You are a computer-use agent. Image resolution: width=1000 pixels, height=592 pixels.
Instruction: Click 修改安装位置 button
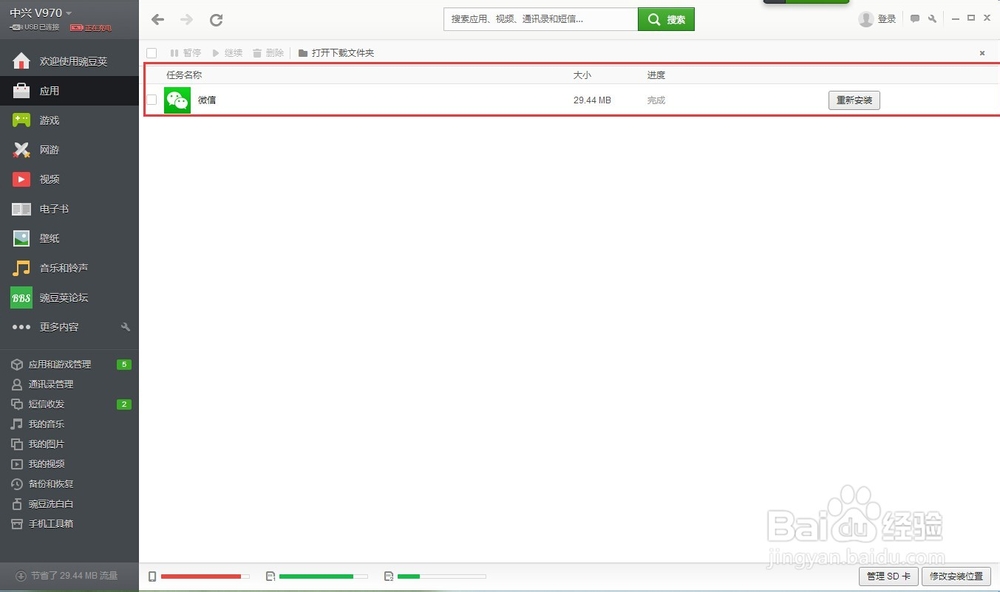956,576
